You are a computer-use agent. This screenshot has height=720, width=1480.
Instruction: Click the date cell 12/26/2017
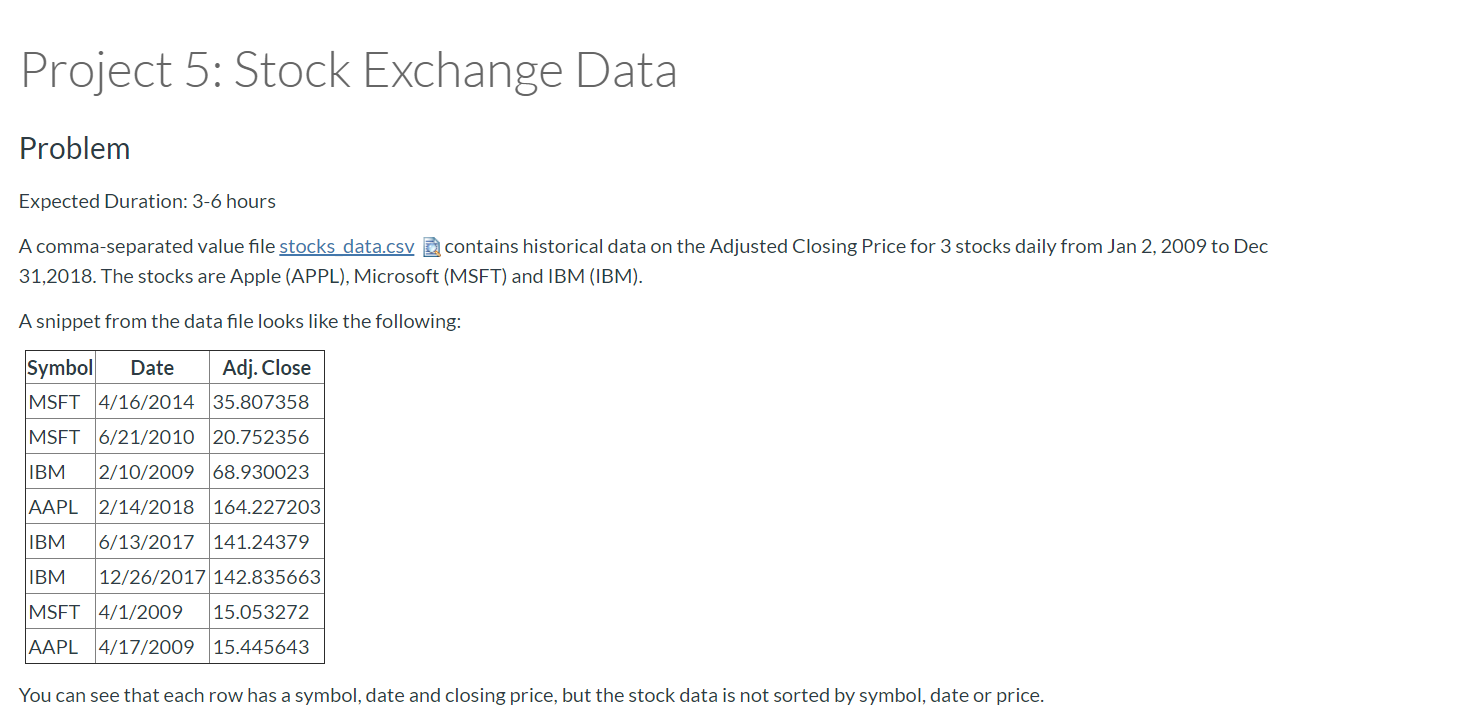point(152,577)
